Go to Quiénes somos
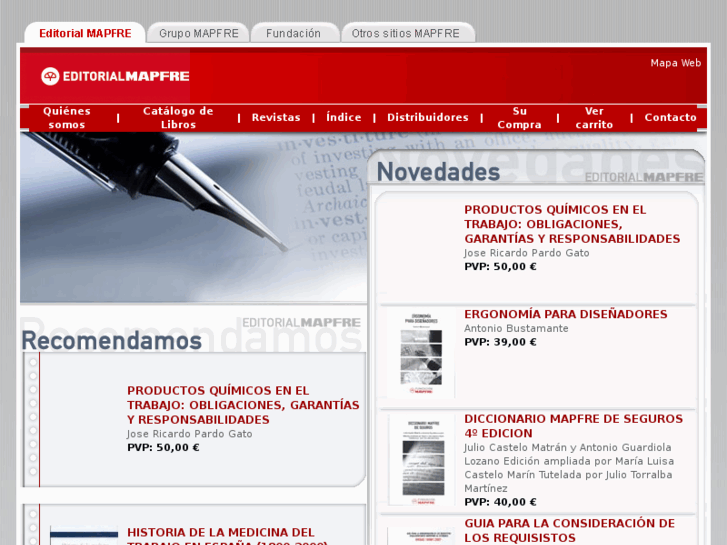Image resolution: width=727 pixels, height=545 pixels. click(x=67, y=118)
